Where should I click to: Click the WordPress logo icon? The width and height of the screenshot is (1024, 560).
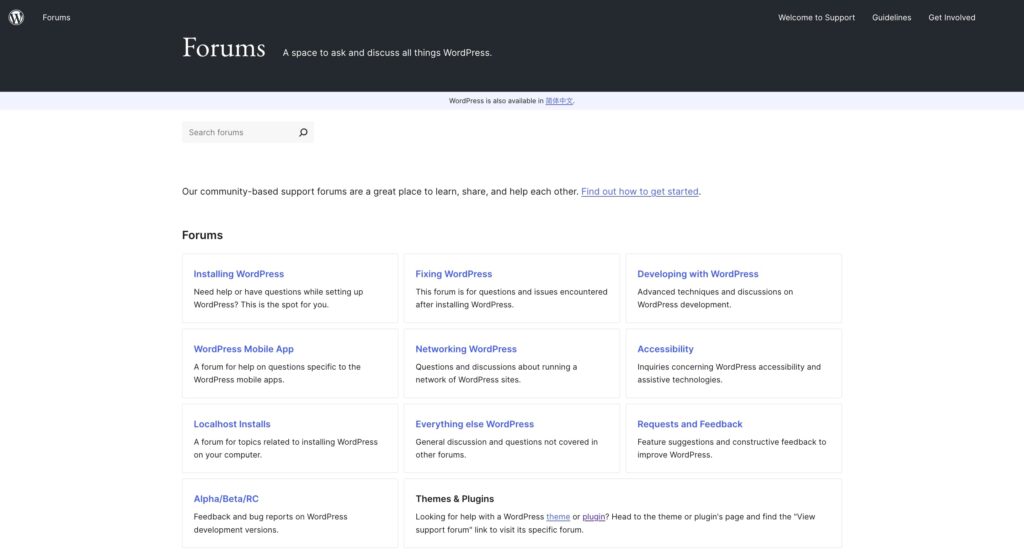click(16, 18)
